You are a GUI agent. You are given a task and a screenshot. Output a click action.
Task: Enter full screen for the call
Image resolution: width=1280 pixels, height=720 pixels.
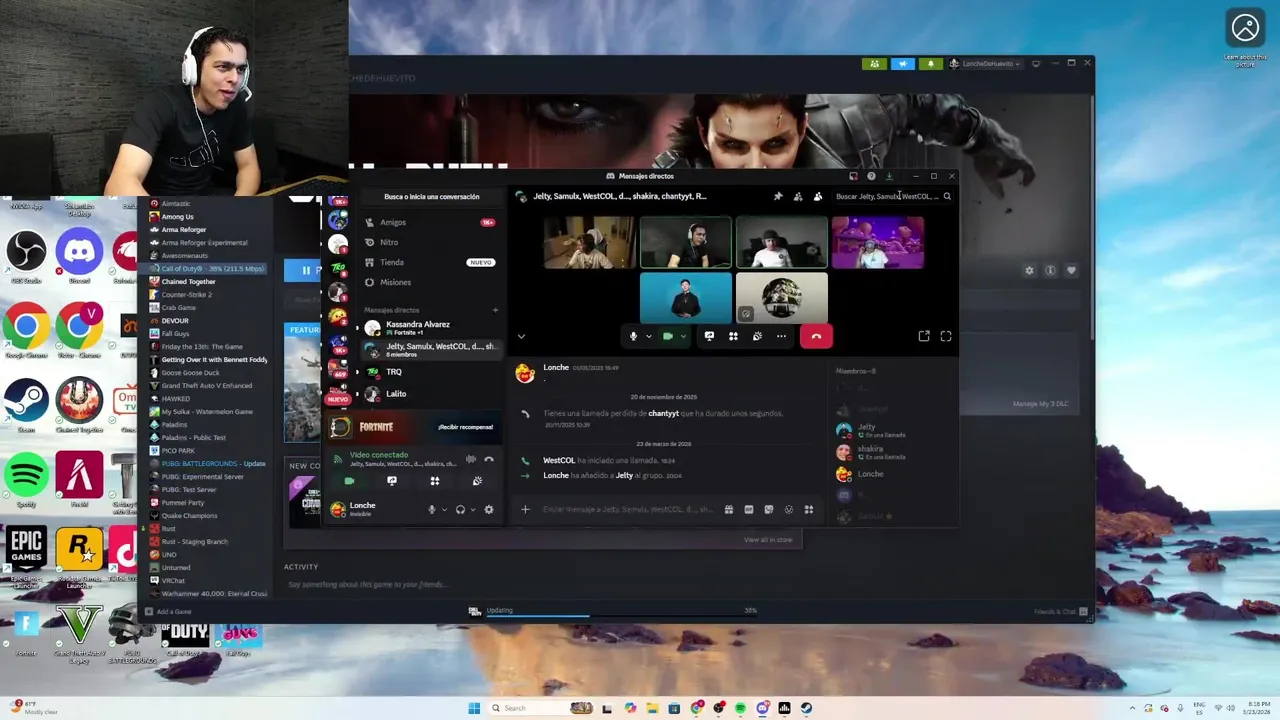946,336
